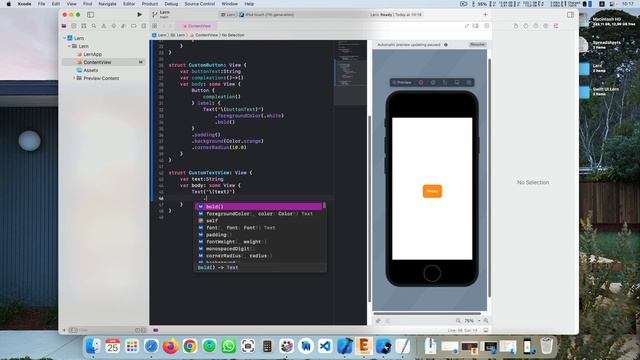
Task: Zoom out on the canvas preview
Action: (x=458, y=321)
